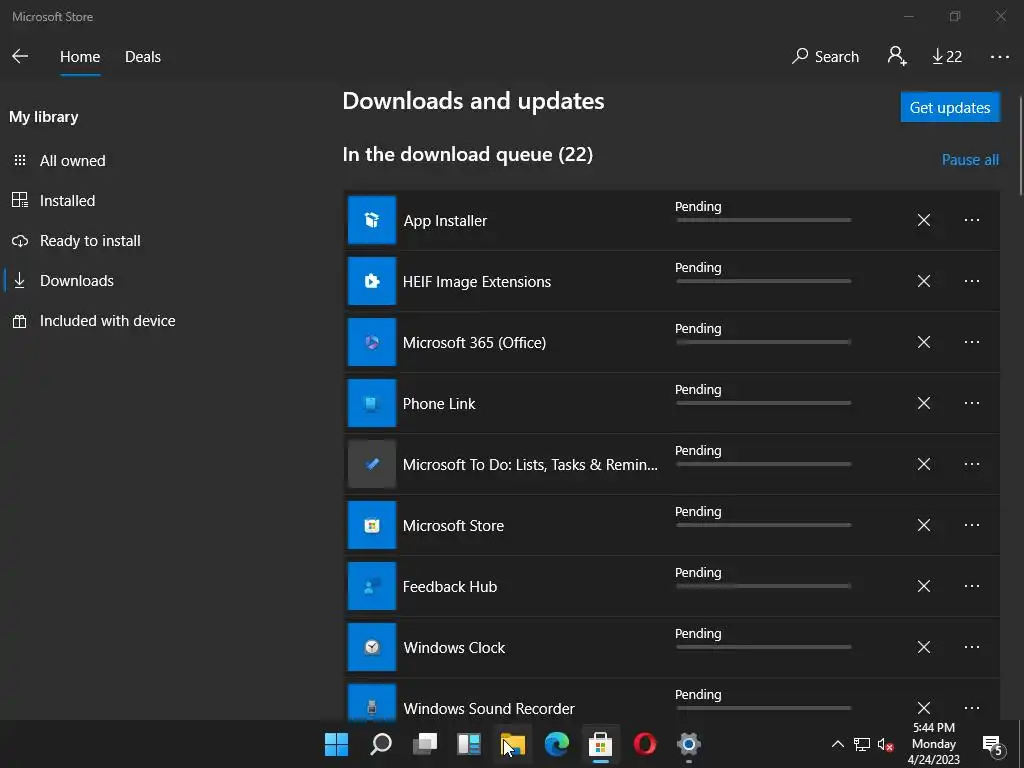Viewport: 1024px width, 768px height.
Task: Open more options for App Installer
Action: (972, 220)
